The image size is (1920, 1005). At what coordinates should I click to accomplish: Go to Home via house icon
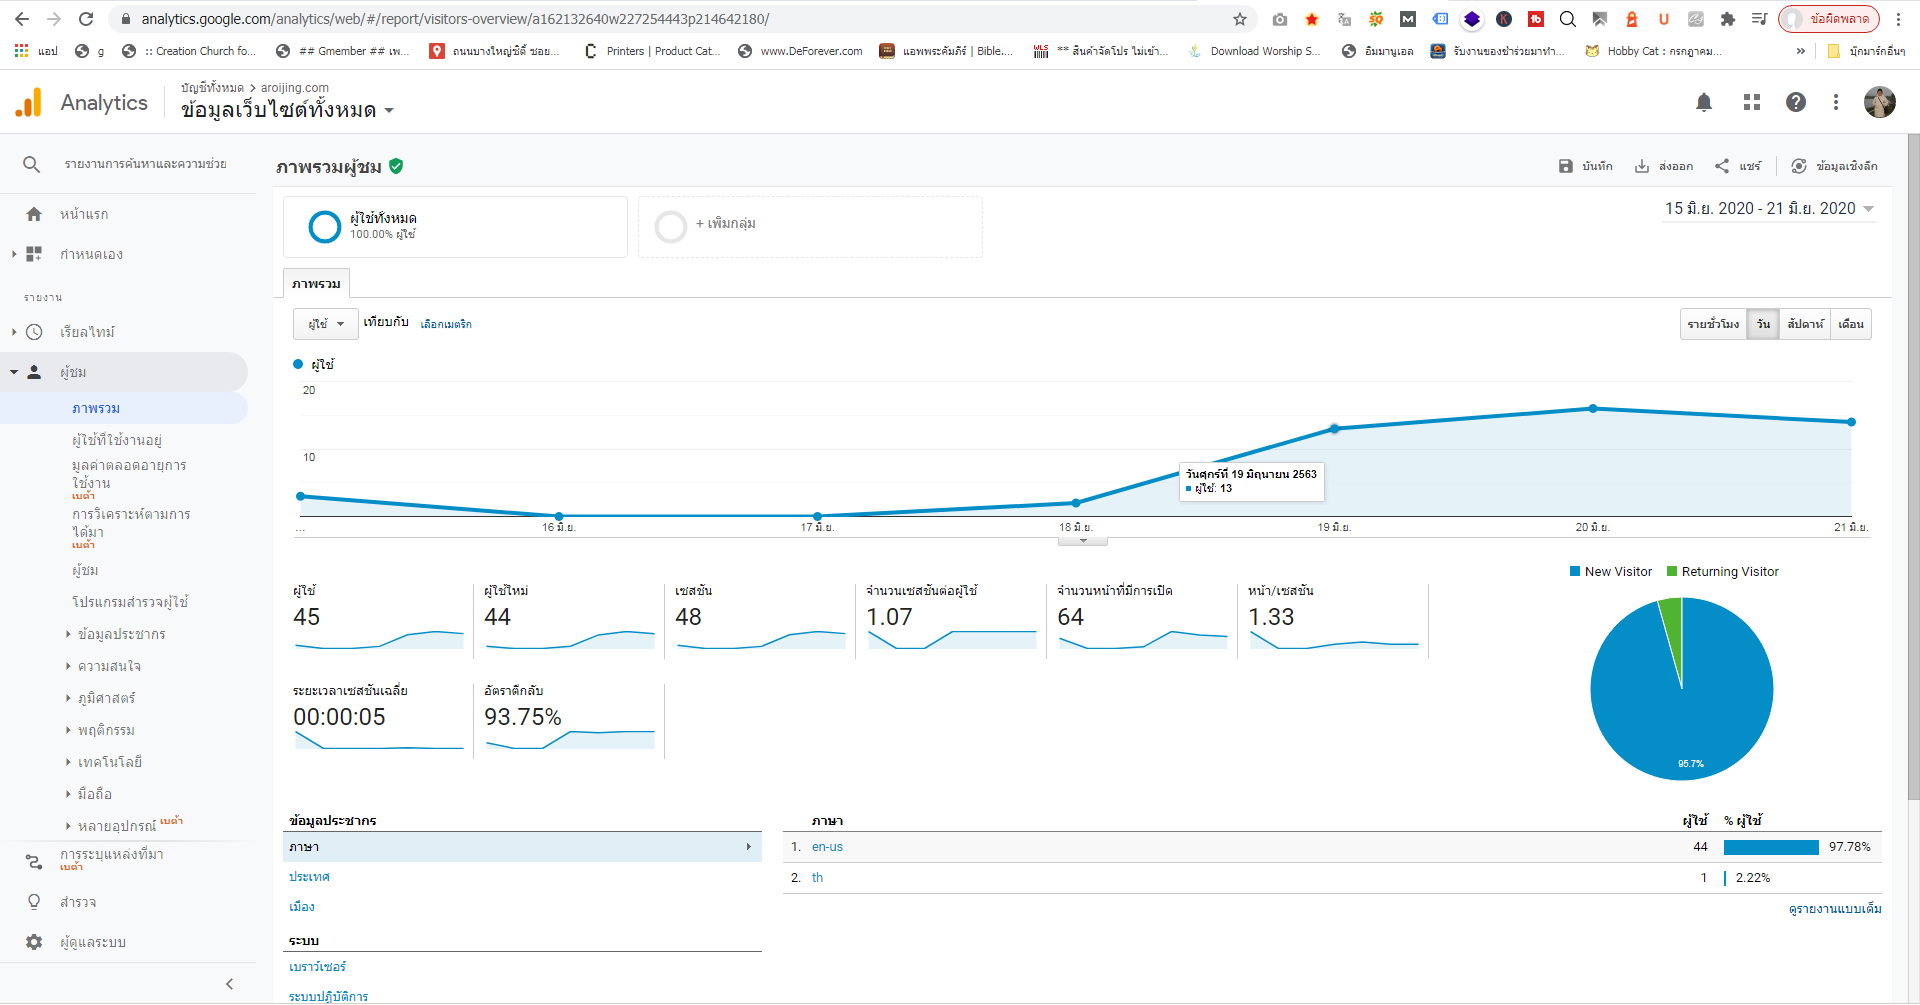(x=34, y=214)
